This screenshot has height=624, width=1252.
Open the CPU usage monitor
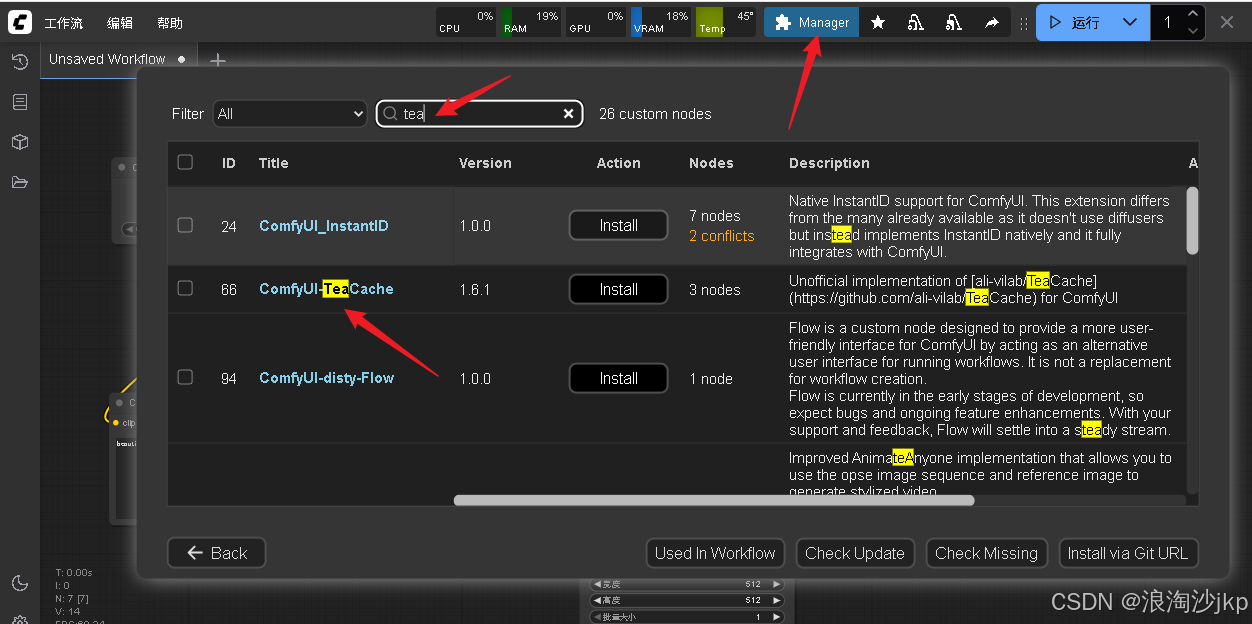(x=466, y=22)
